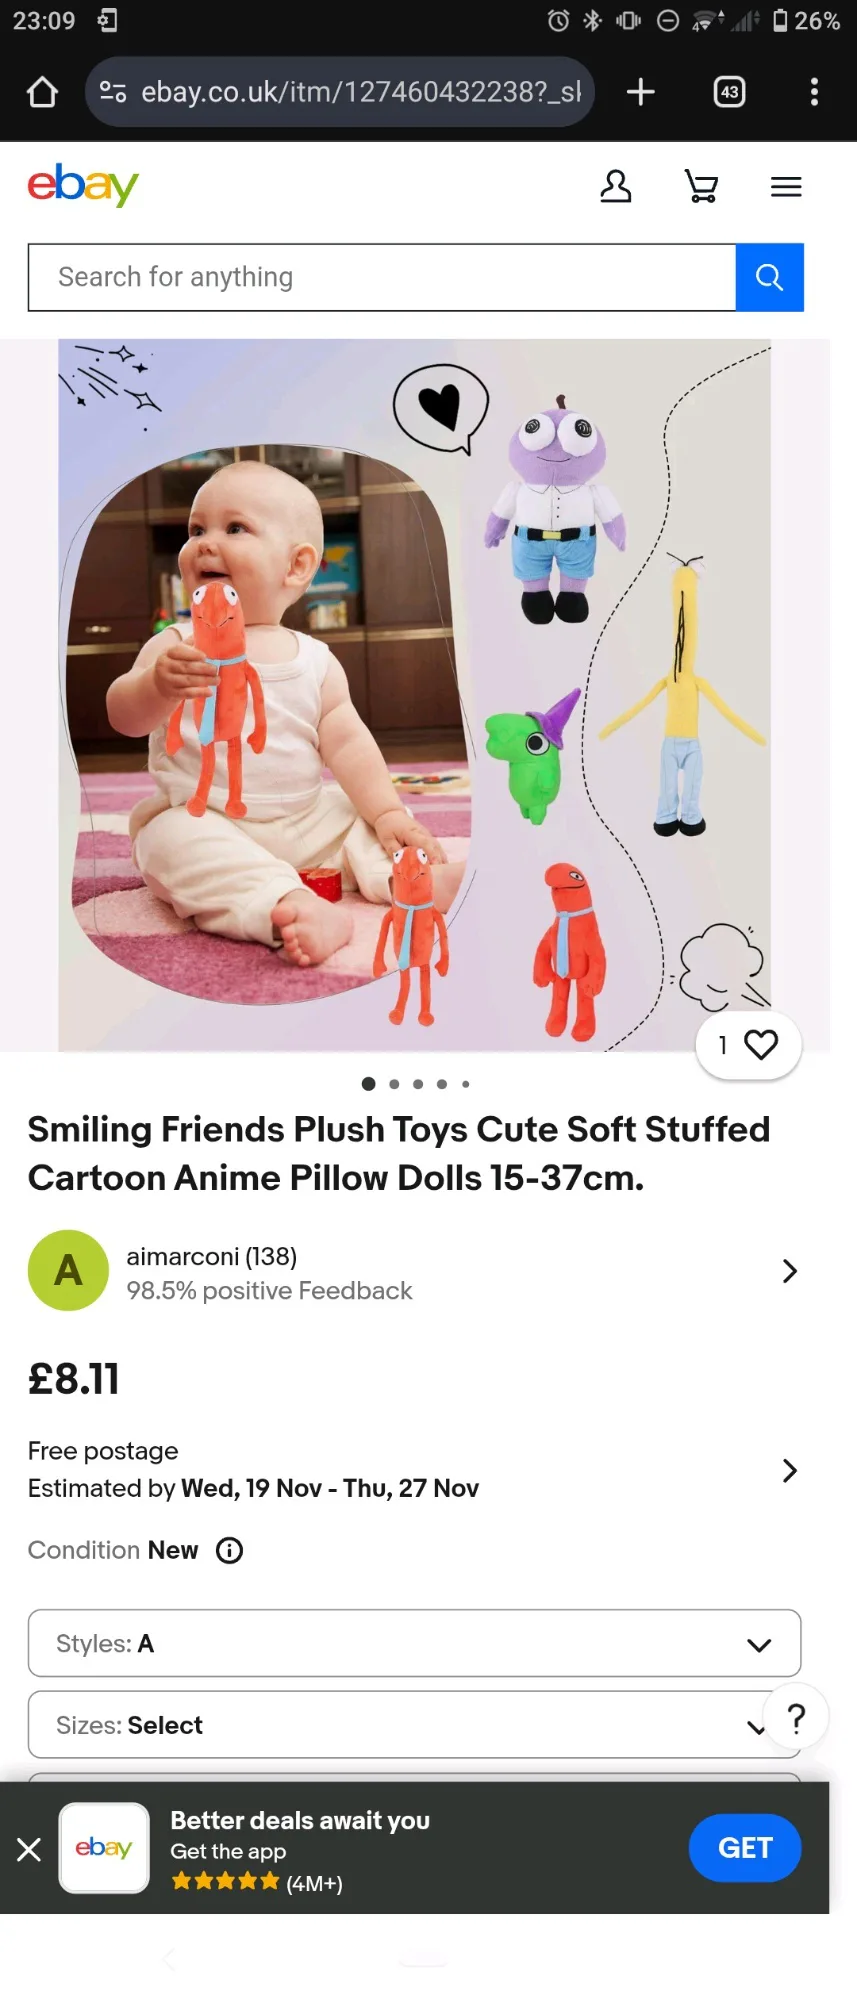Open a new browser tab
Image resolution: width=857 pixels, height=1999 pixels.
pyautogui.click(x=640, y=92)
